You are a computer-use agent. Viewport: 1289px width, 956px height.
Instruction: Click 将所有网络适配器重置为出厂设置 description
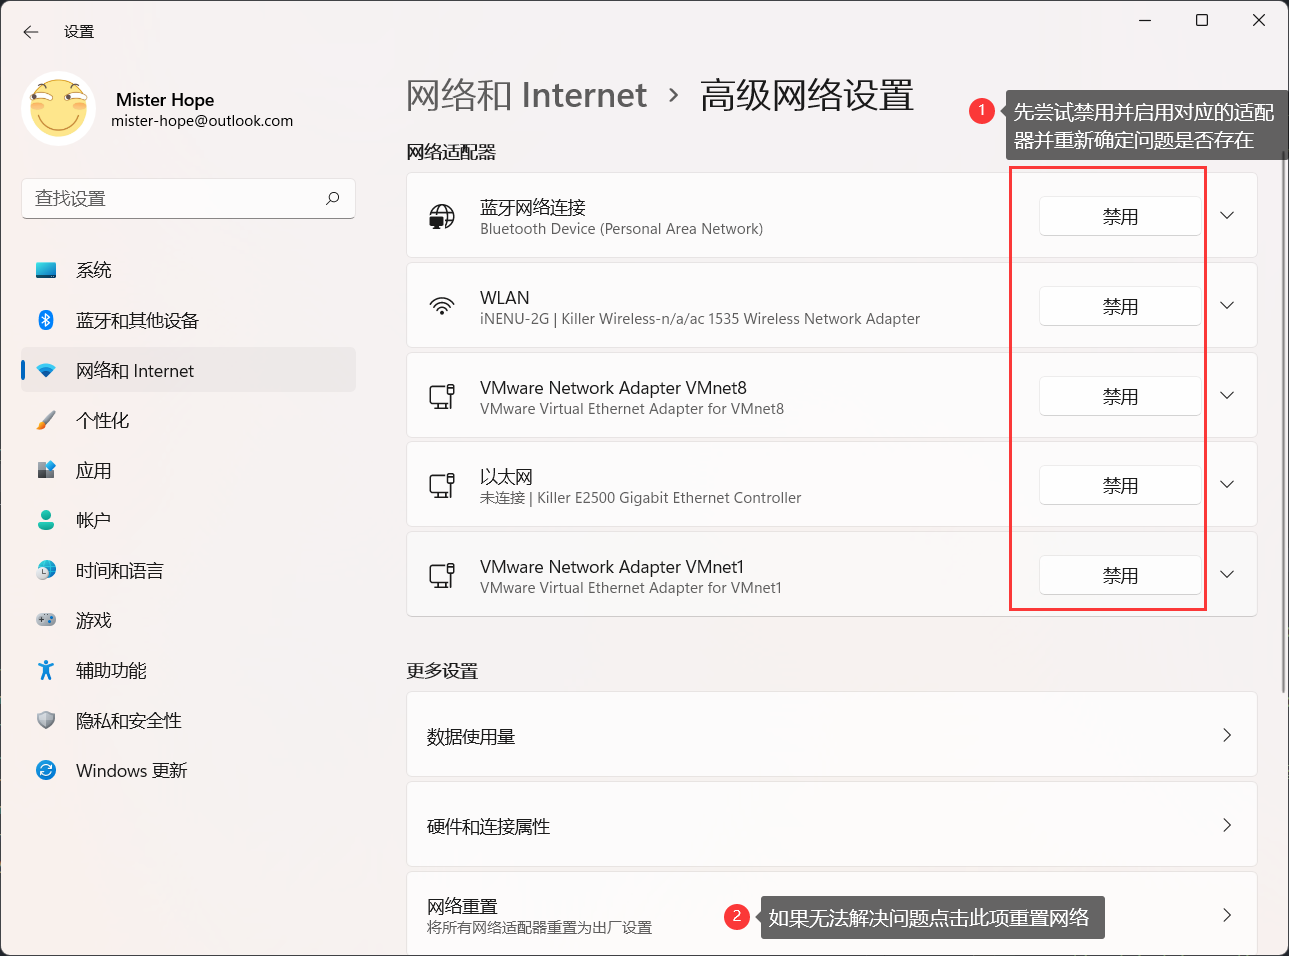click(539, 928)
